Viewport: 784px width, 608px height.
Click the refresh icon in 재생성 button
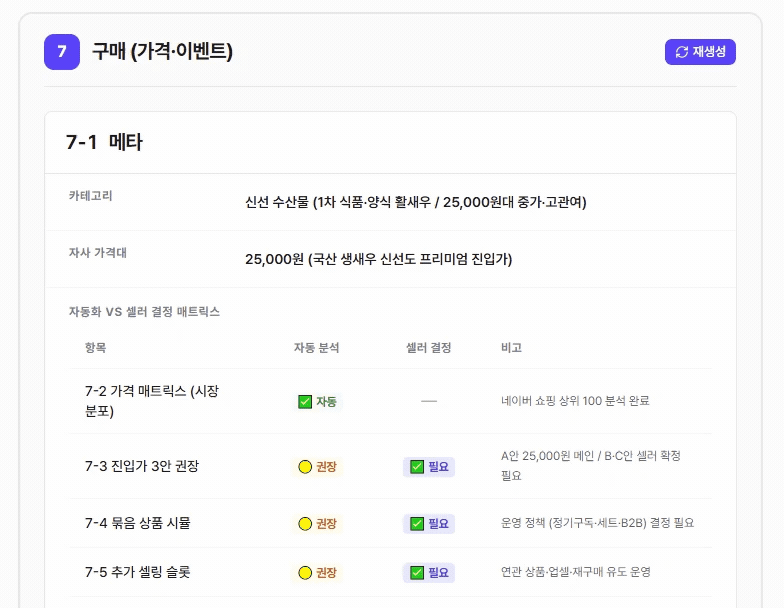pyautogui.click(x=682, y=52)
